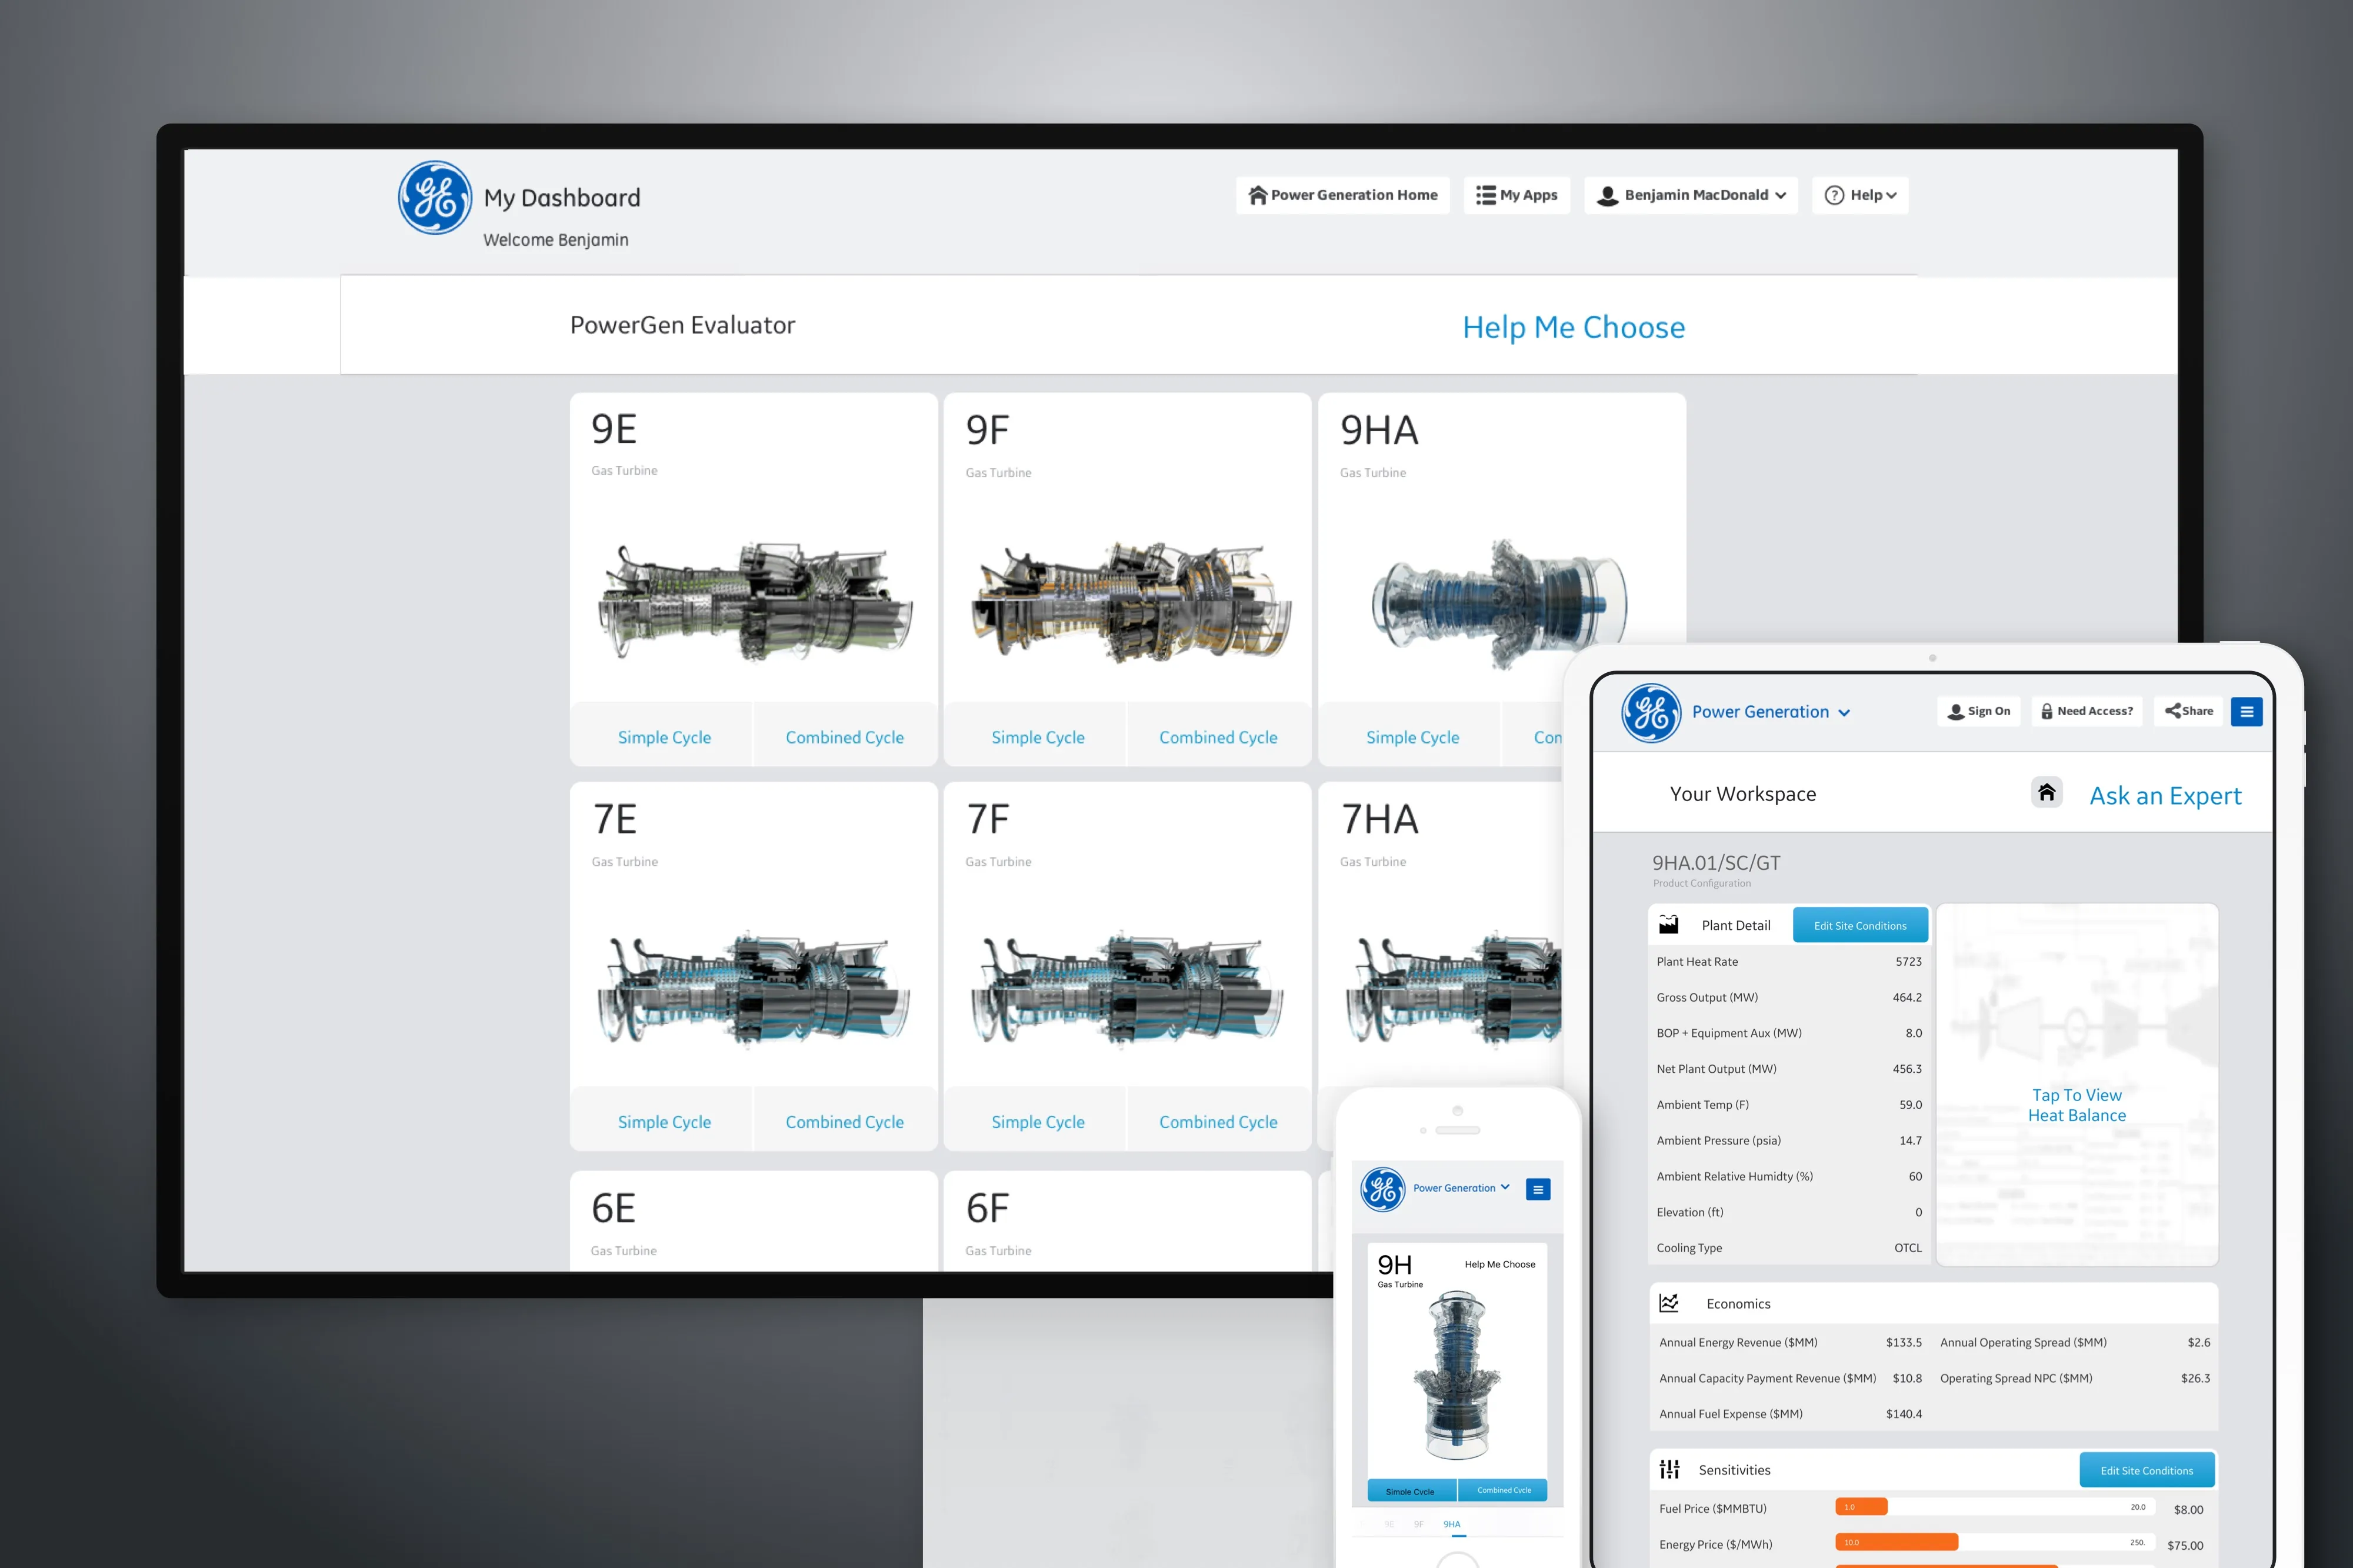This screenshot has width=2353, height=1568.
Task: Expand the Help dropdown menu
Action: pyautogui.click(x=1860, y=195)
